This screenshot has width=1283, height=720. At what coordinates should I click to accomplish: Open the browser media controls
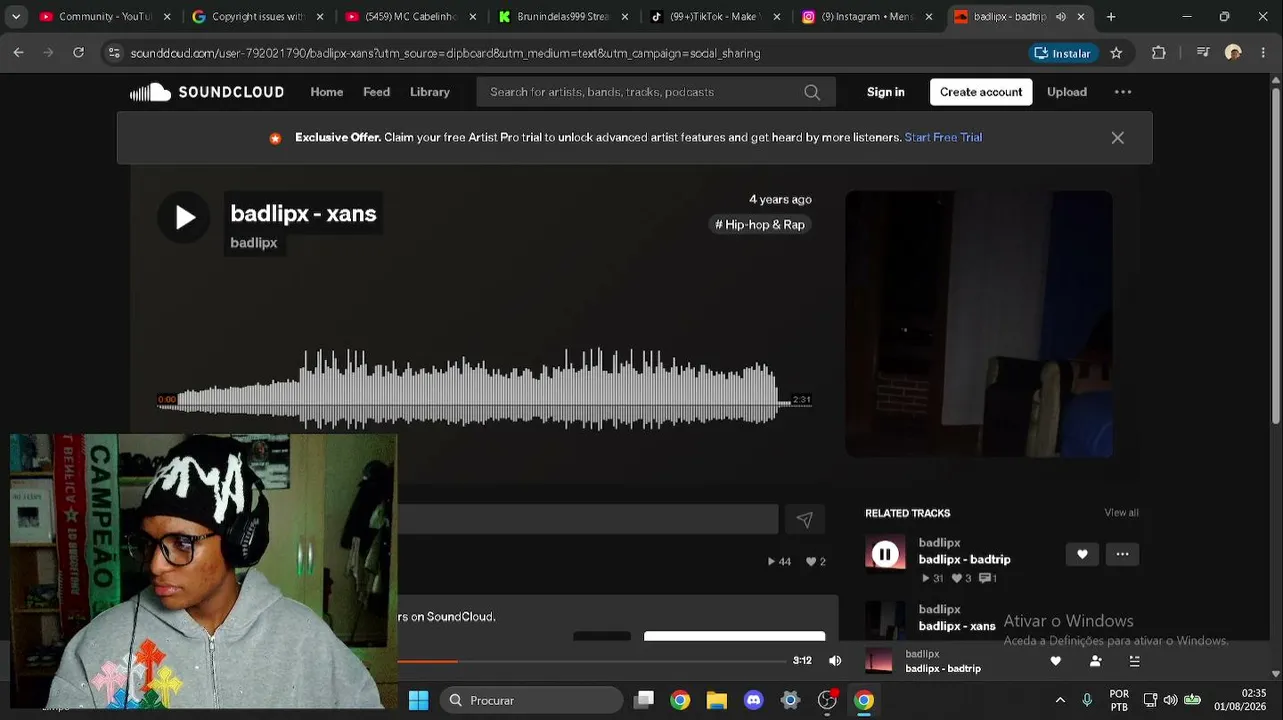coord(1203,53)
